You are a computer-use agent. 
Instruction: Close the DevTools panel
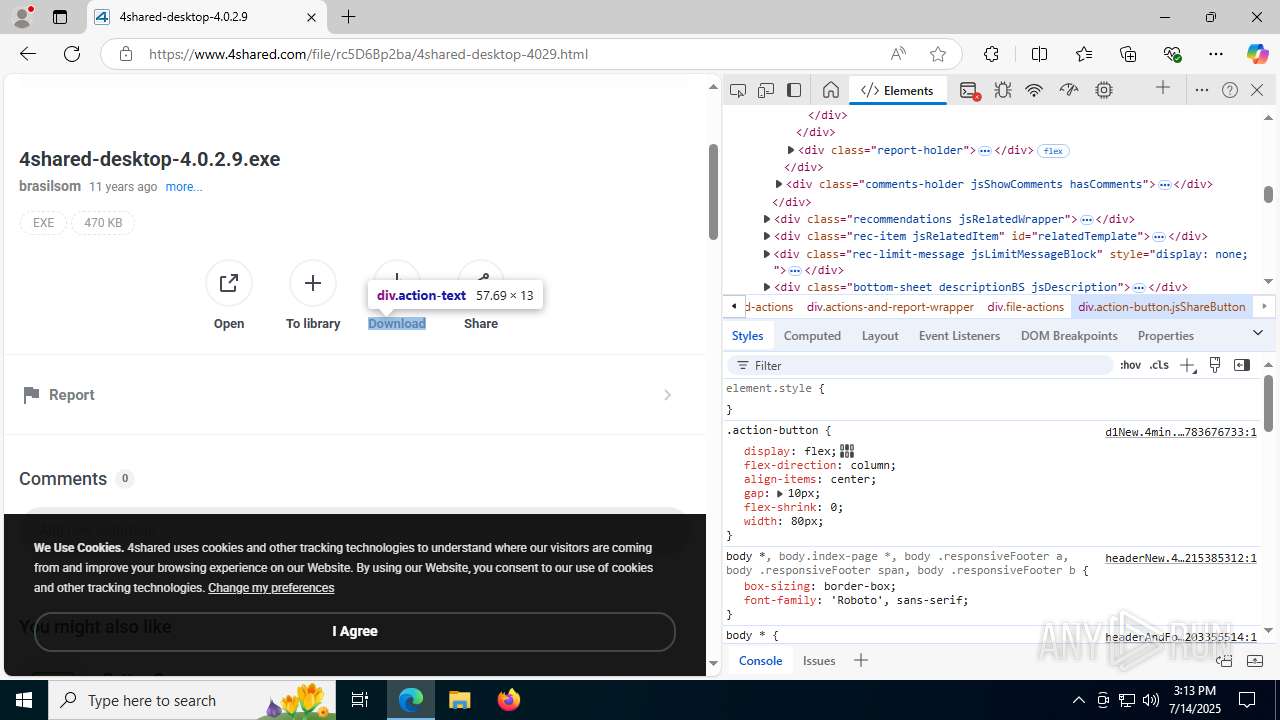tap(1257, 90)
